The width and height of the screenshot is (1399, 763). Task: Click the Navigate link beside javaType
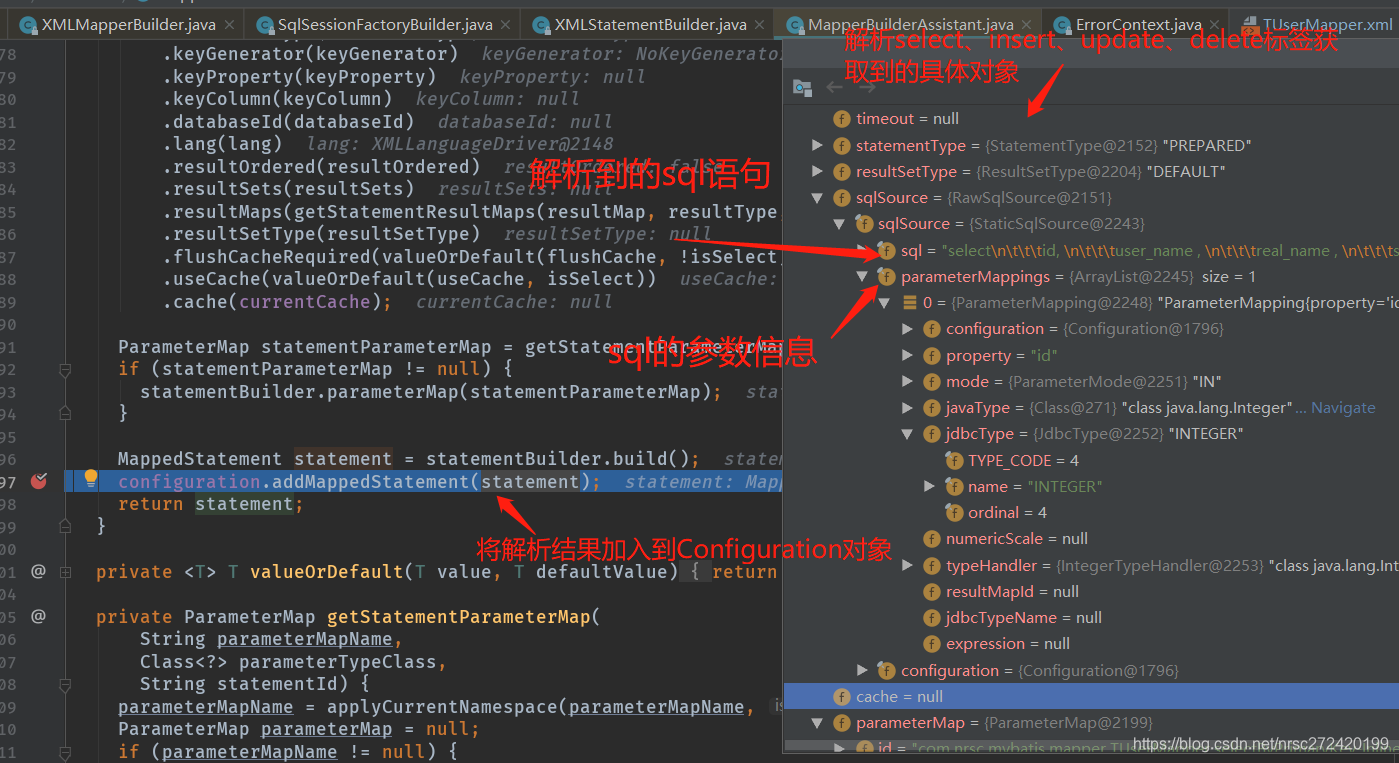point(1343,407)
